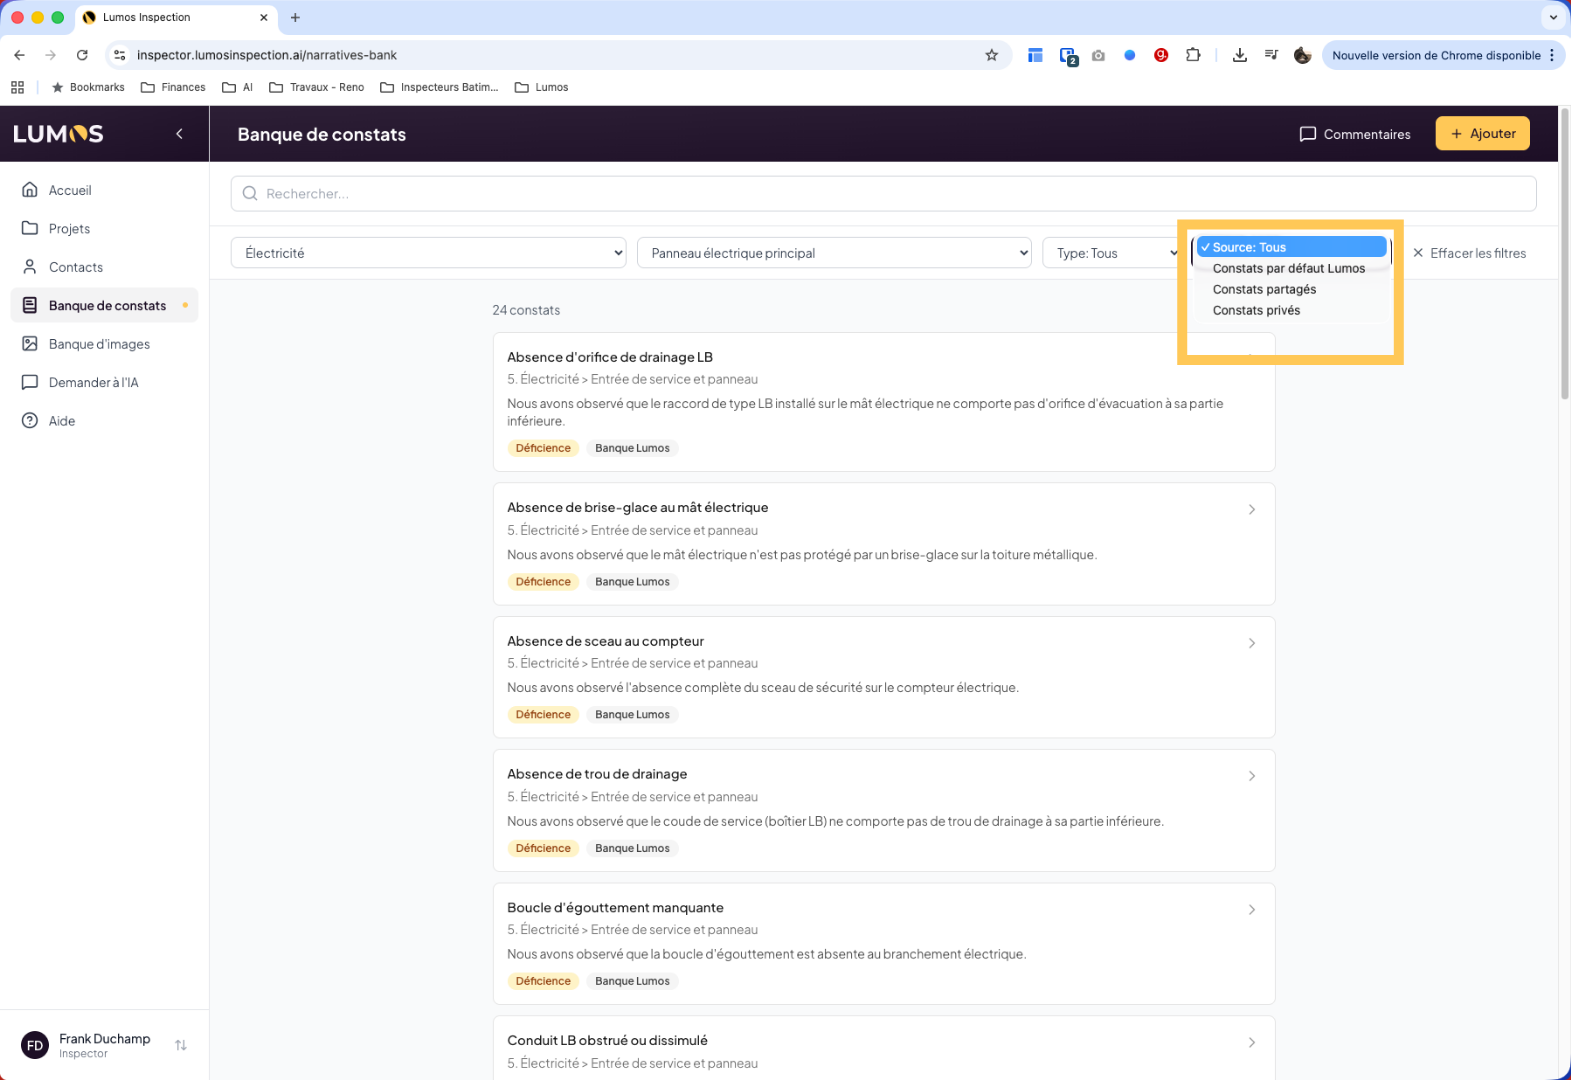The width and height of the screenshot is (1571, 1080).
Task: Open the Aide help page
Action: (61, 421)
